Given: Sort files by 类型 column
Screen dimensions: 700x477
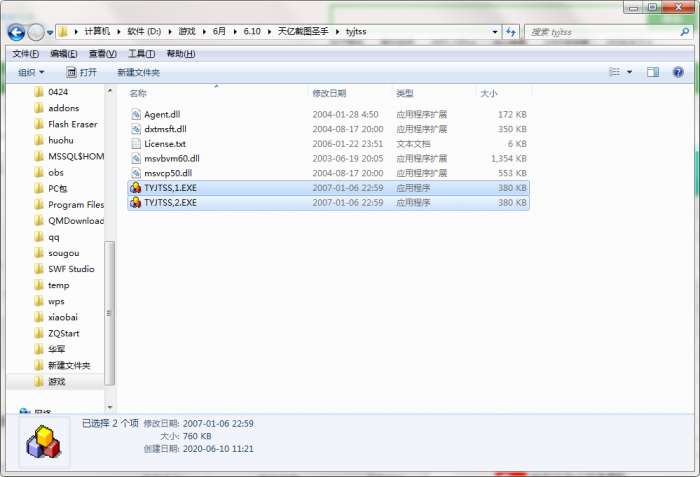Looking at the screenshot, I should pos(404,93).
